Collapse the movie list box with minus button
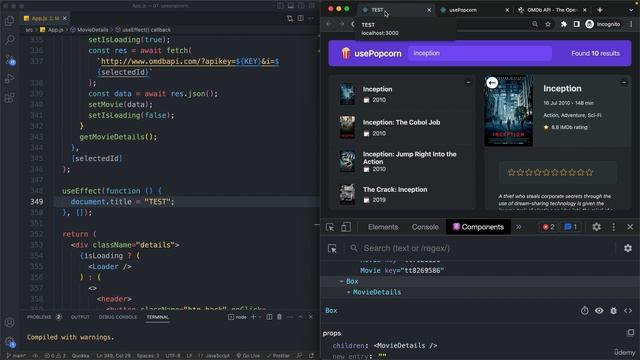Image resolution: width=640 pixels, height=360 pixels. [468, 82]
